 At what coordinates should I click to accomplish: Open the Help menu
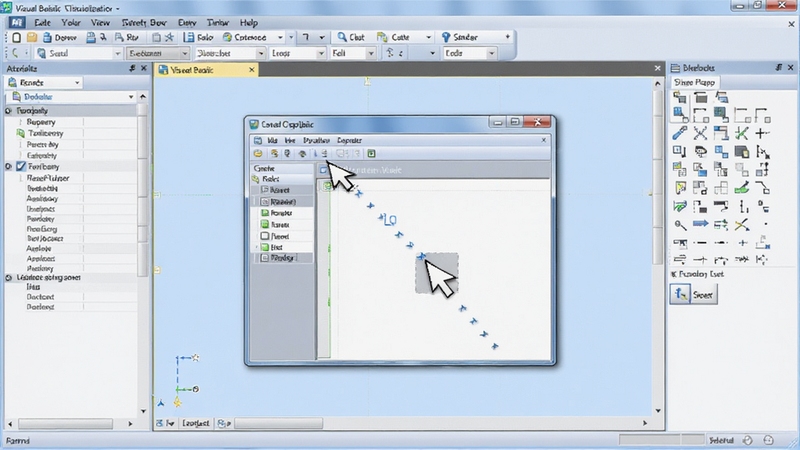click(248, 22)
